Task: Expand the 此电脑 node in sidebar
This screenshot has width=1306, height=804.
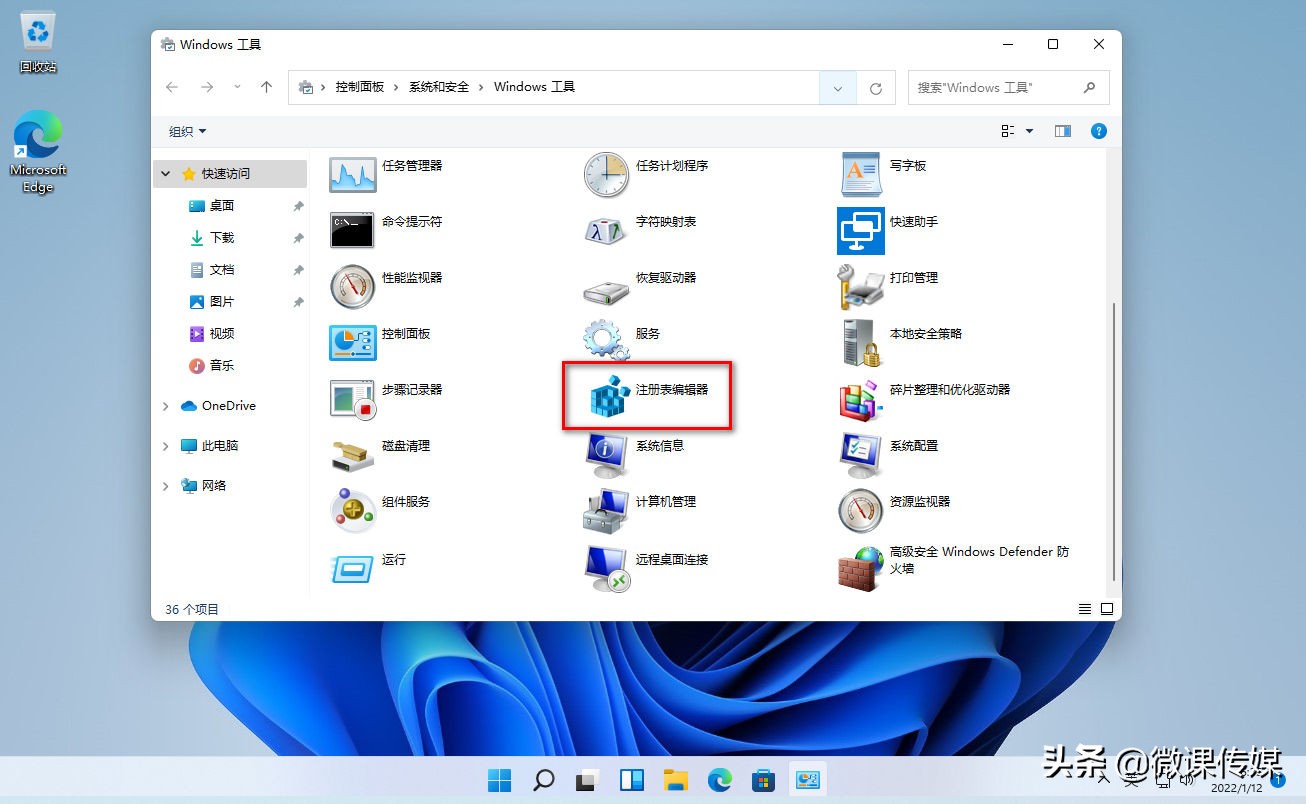Action: pyautogui.click(x=164, y=445)
